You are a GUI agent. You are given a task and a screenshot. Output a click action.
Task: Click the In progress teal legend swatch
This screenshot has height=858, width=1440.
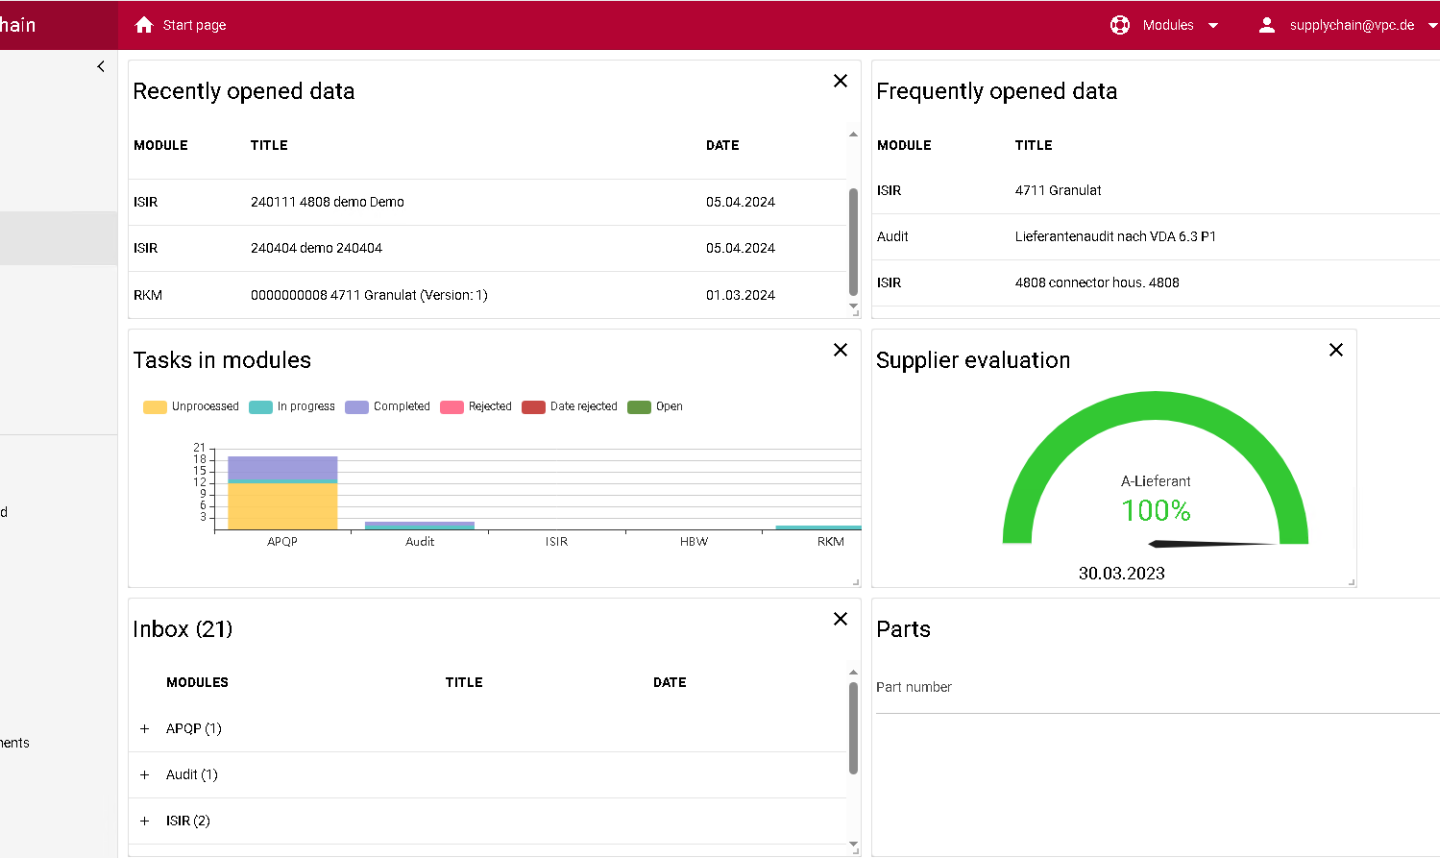261,407
